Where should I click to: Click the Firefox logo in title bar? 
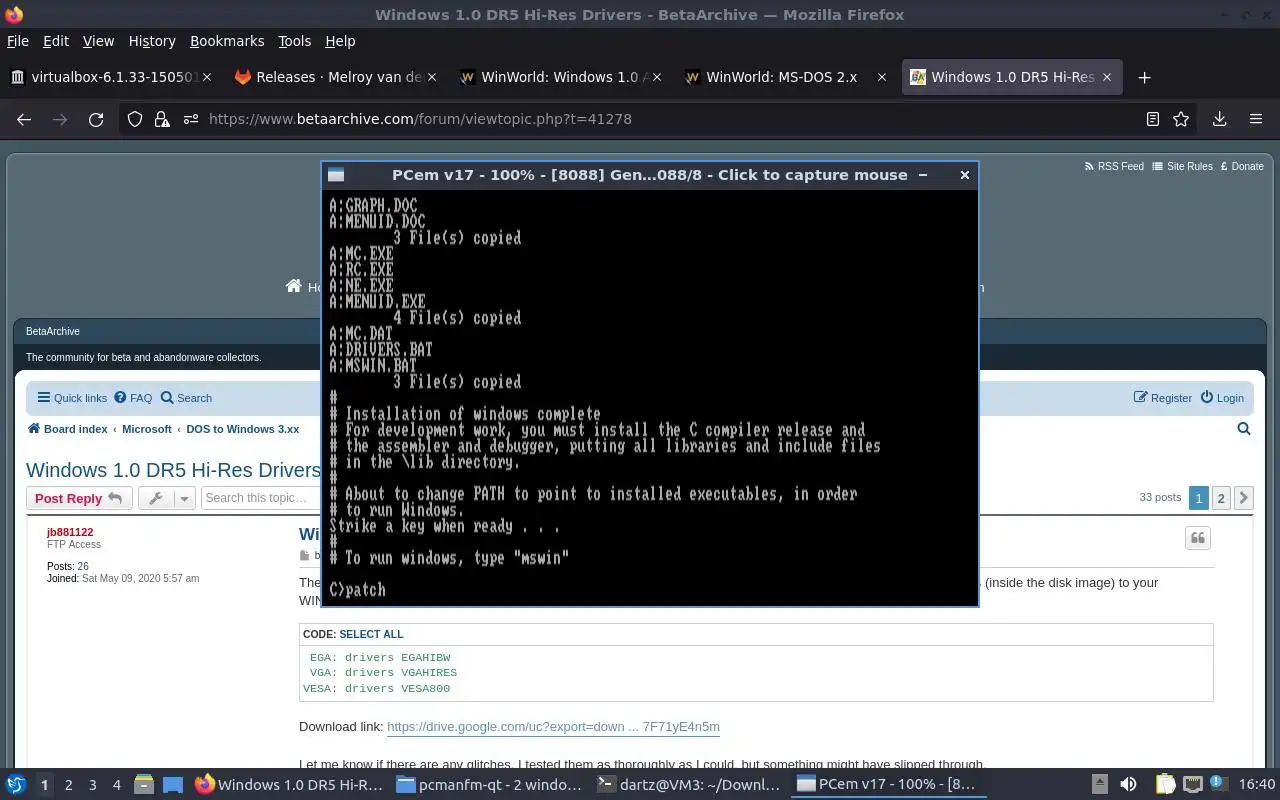point(14,14)
